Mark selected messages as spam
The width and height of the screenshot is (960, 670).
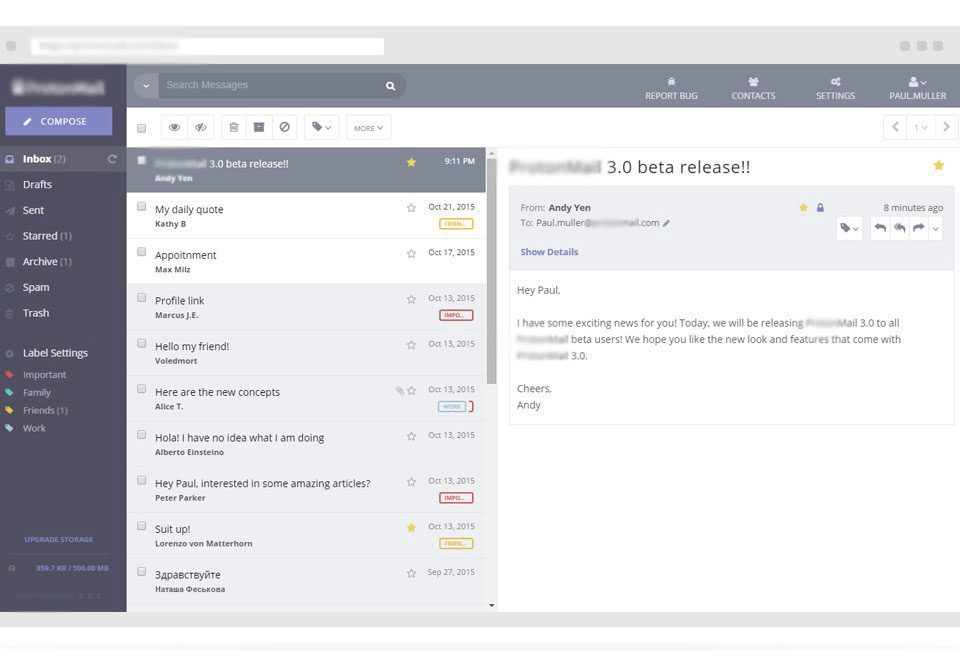point(285,127)
